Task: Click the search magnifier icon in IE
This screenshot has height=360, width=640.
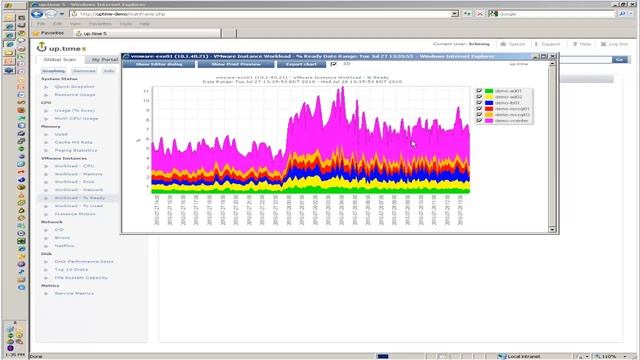Action: [622, 14]
